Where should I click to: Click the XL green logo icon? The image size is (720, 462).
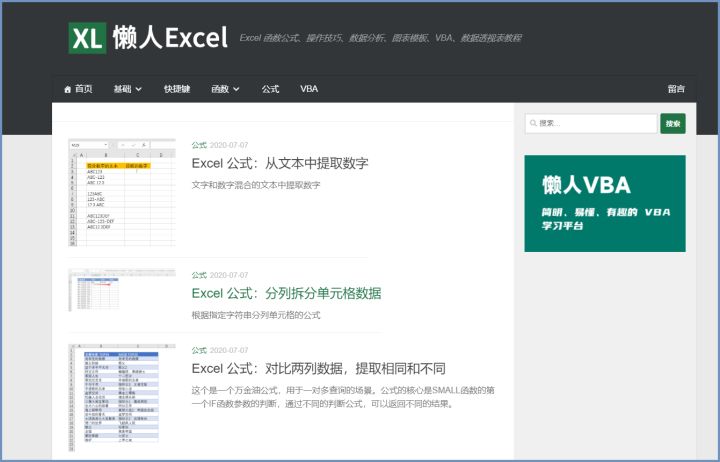pyautogui.click(x=87, y=38)
